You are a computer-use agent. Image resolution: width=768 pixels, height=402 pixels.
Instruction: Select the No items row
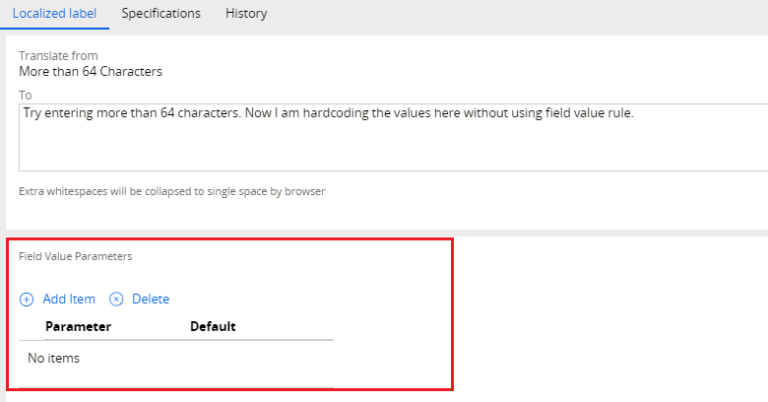54,358
